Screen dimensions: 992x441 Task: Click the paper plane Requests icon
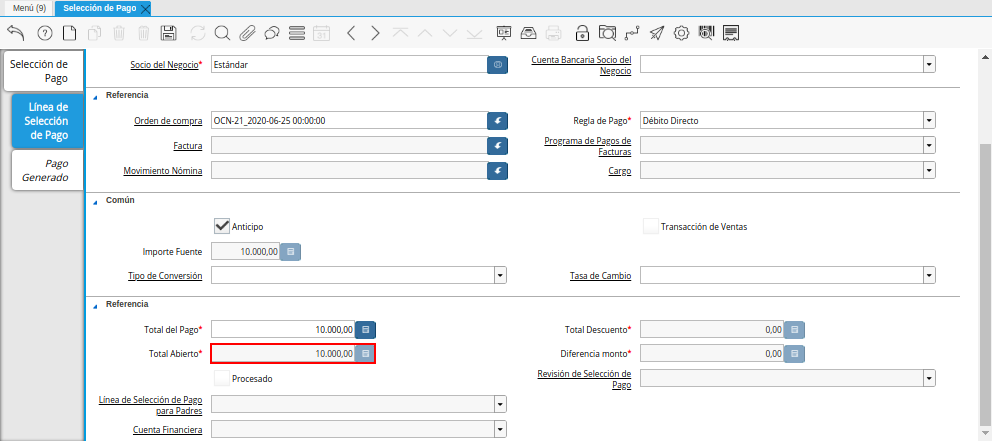(x=657, y=33)
